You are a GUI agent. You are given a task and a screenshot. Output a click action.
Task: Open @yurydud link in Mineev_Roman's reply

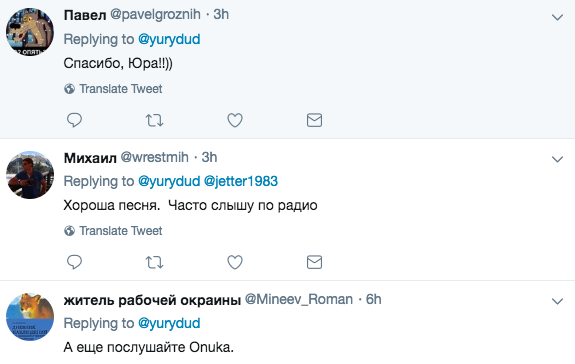pyautogui.click(x=169, y=323)
